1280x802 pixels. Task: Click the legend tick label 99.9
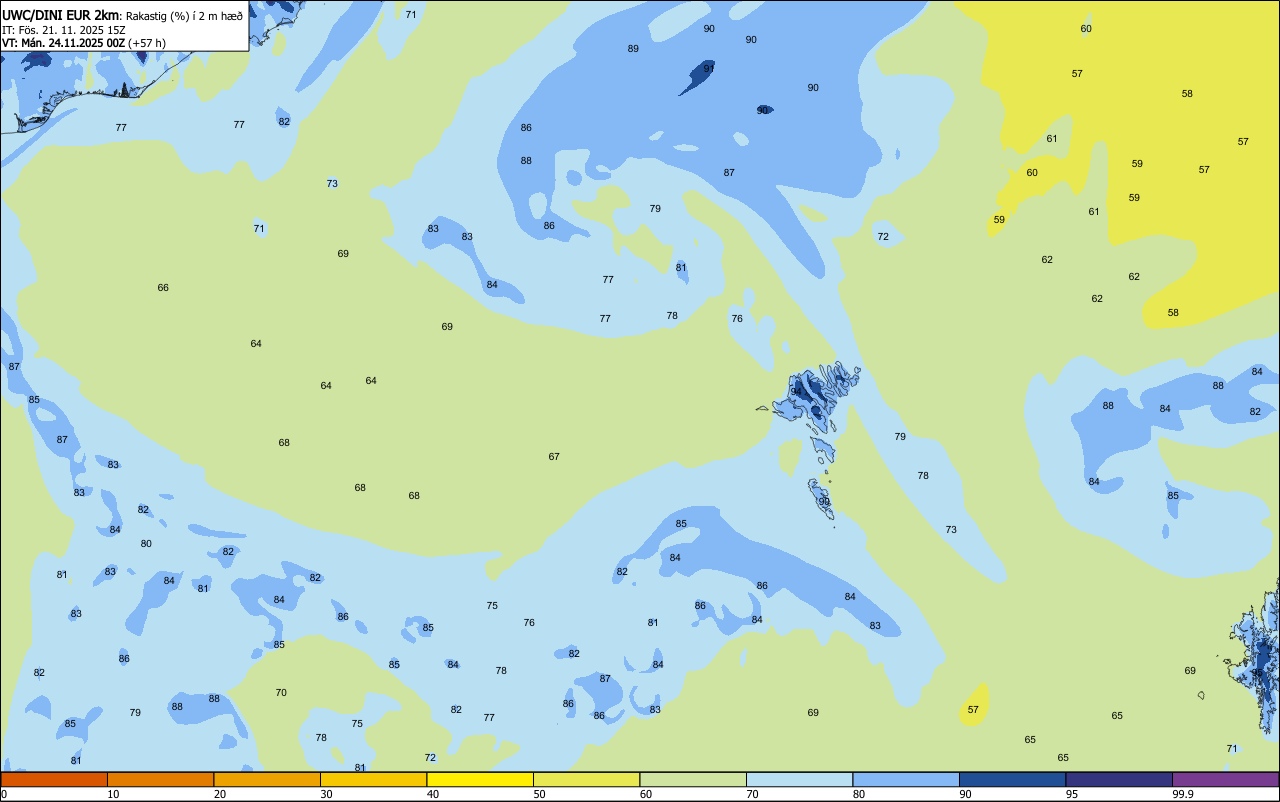click(1183, 794)
